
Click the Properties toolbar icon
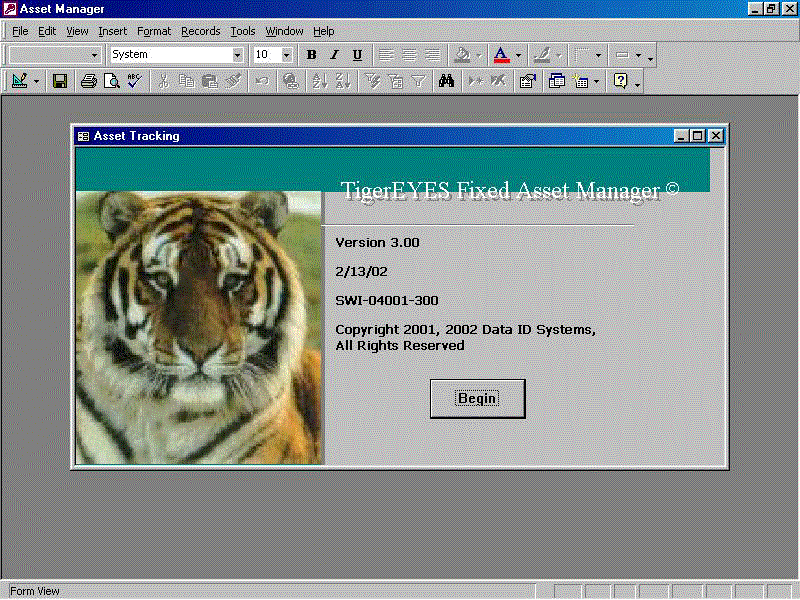point(527,81)
